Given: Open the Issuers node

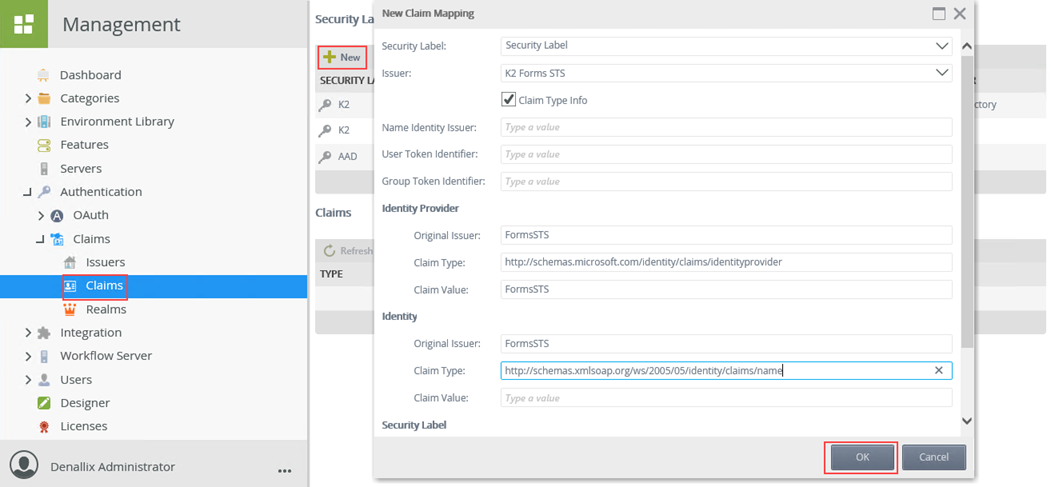Looking at the screenshot, I should 105,263.
